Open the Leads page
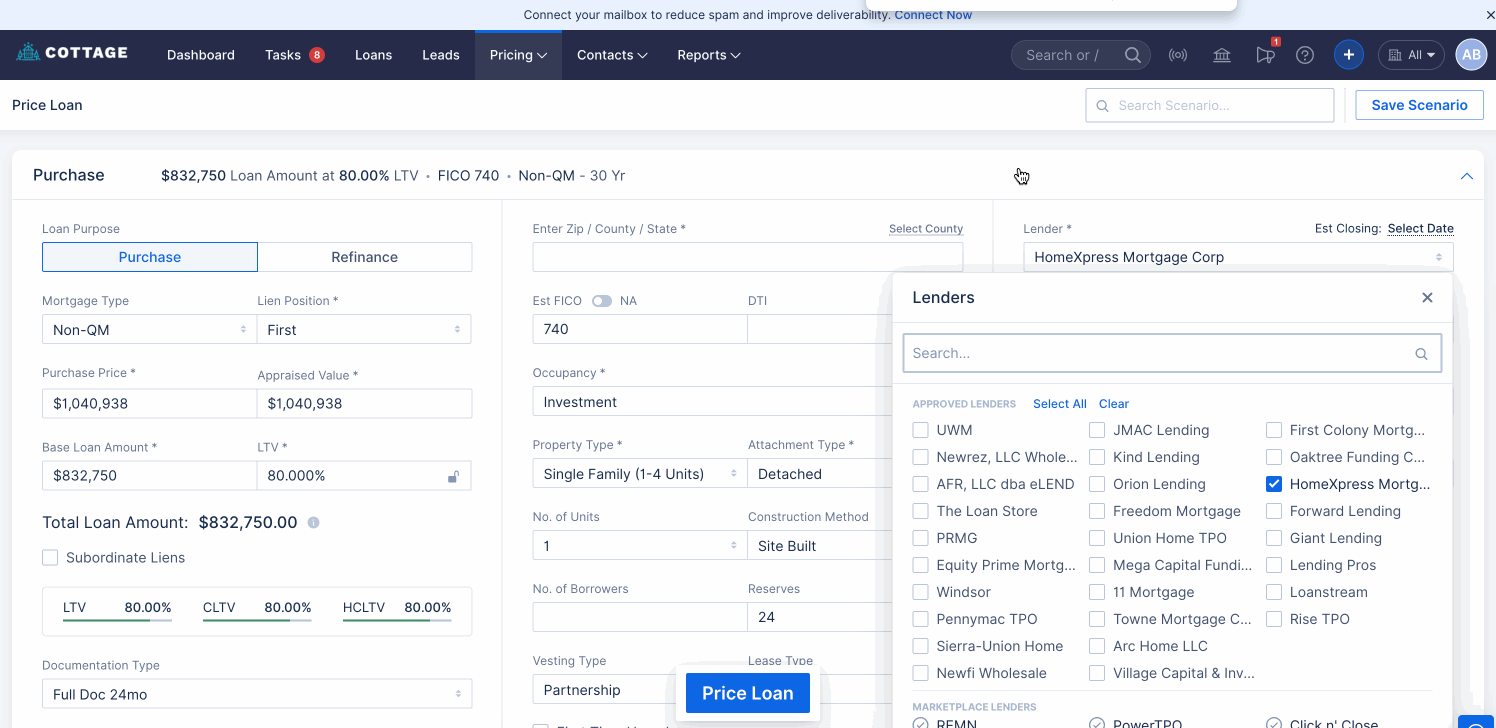This screenshot has height=728, width=1496. point(441,55)
